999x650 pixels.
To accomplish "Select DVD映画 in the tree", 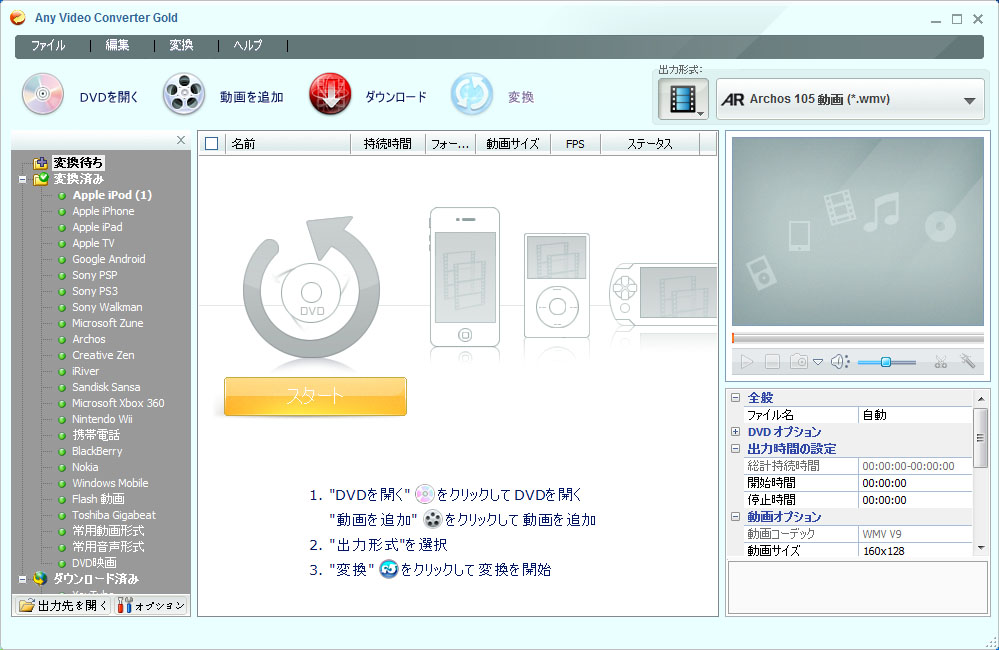I will click(94, 563).
